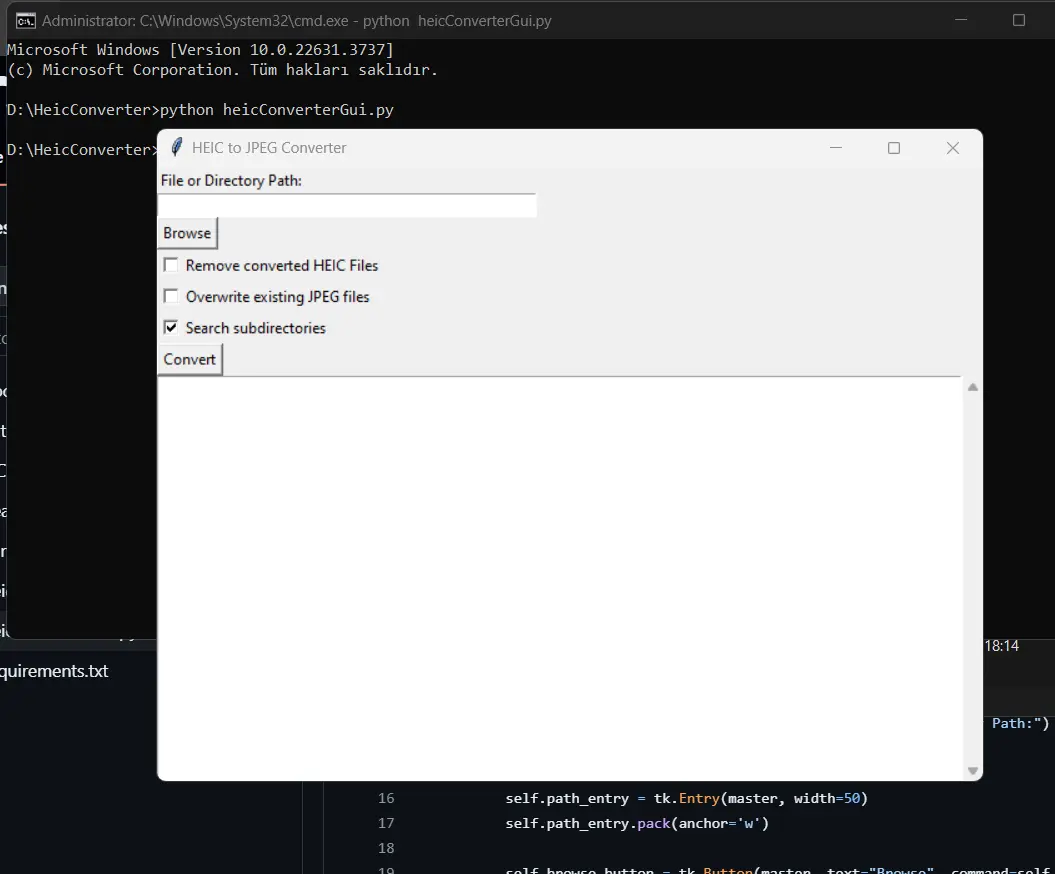Click code line 16 path_entry Entry
Image resolution: width=1055 pixels, height=874 pixels.
pyautogui.click(x=686, y=799)
